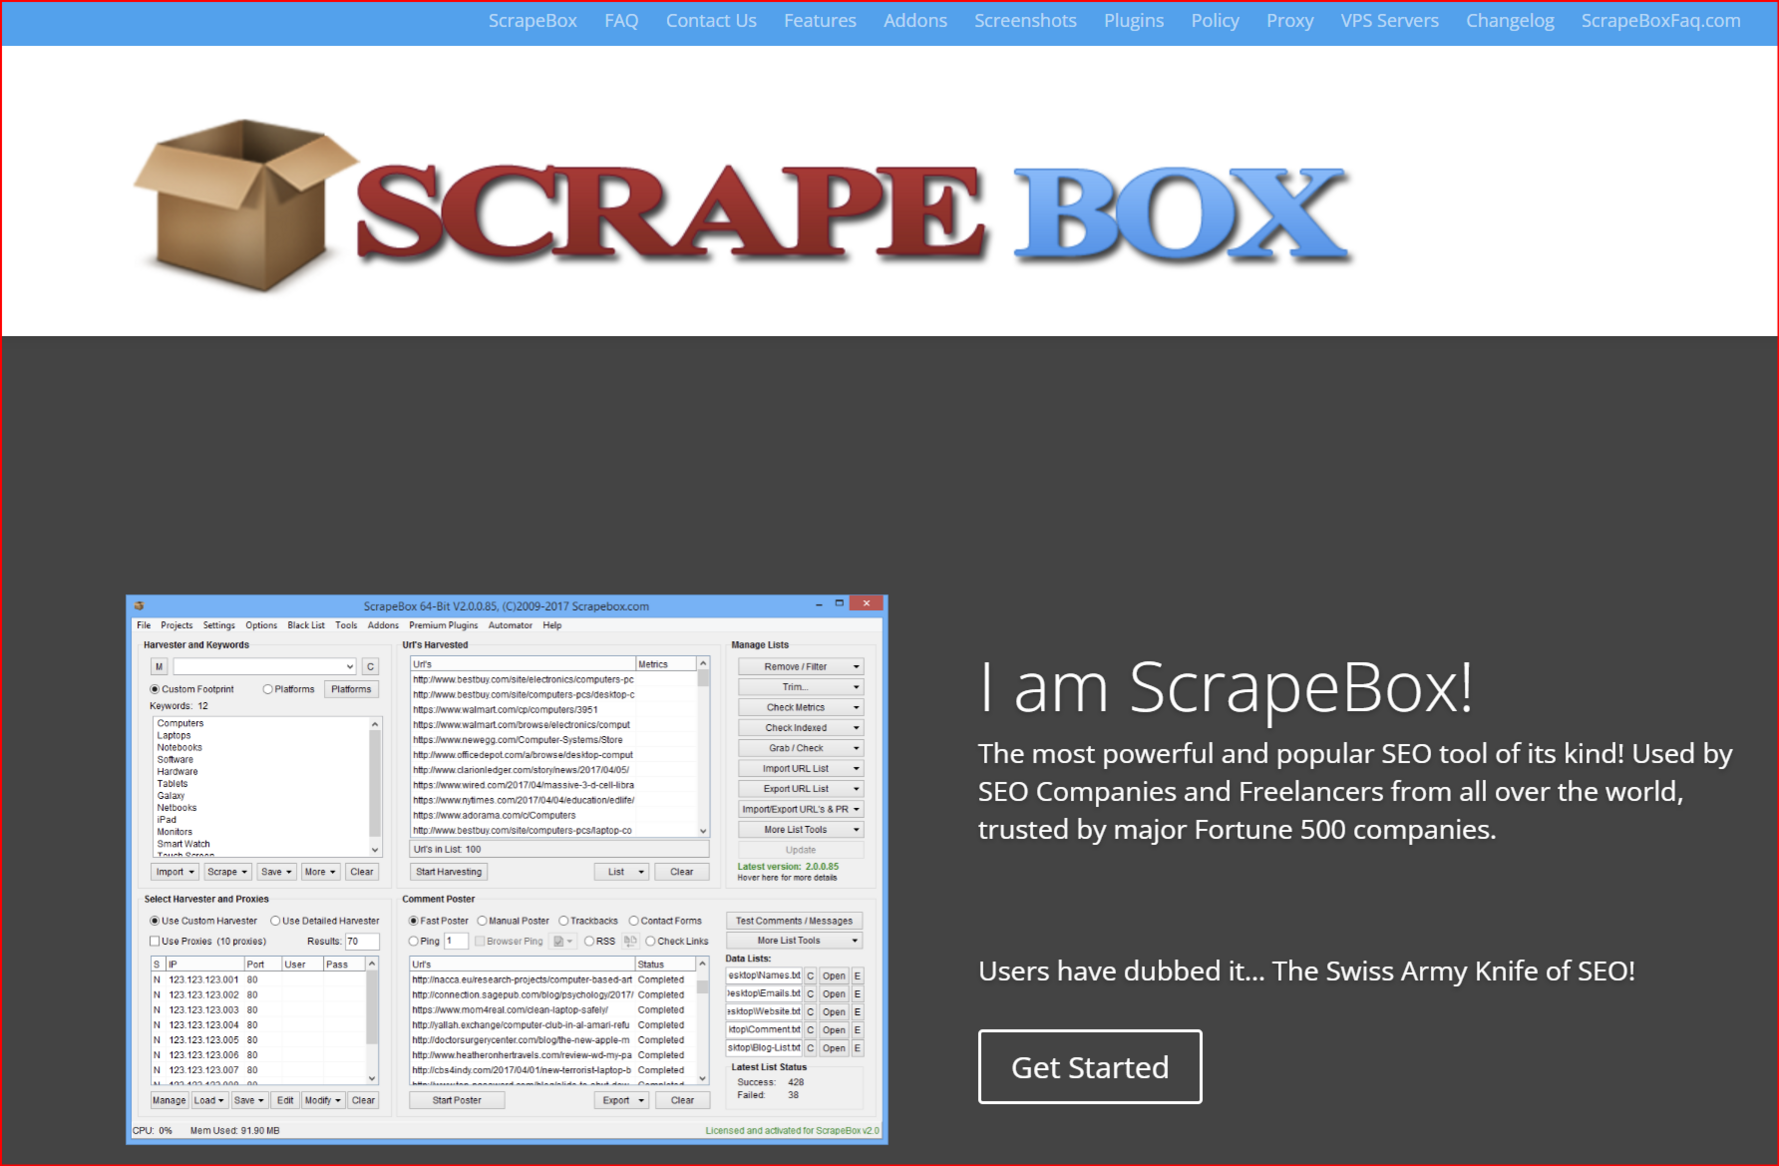Open Remove / Filter dropdown
The height and width of the screenshot is (1166, 1779).
[800, 667]
